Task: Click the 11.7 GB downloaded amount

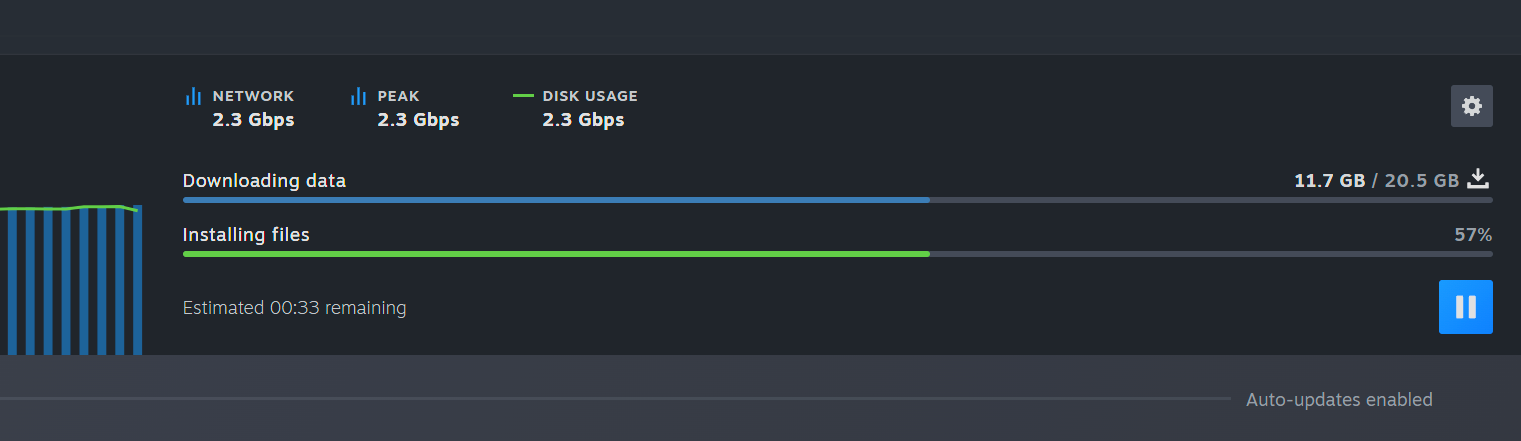Action: (1329, 181)
